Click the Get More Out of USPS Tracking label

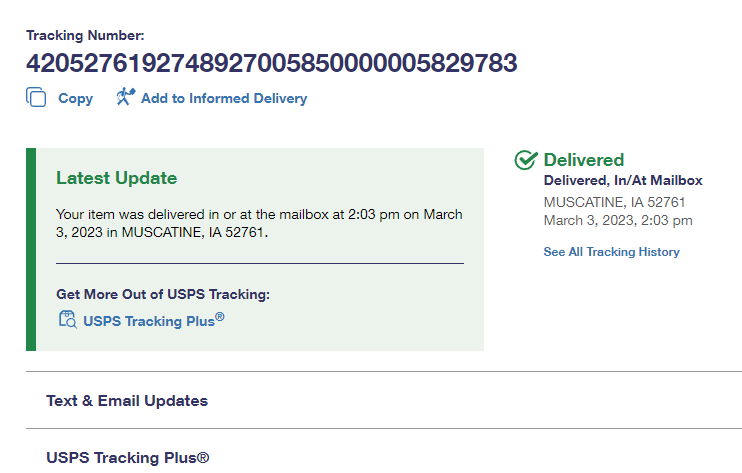pos(163,294)
